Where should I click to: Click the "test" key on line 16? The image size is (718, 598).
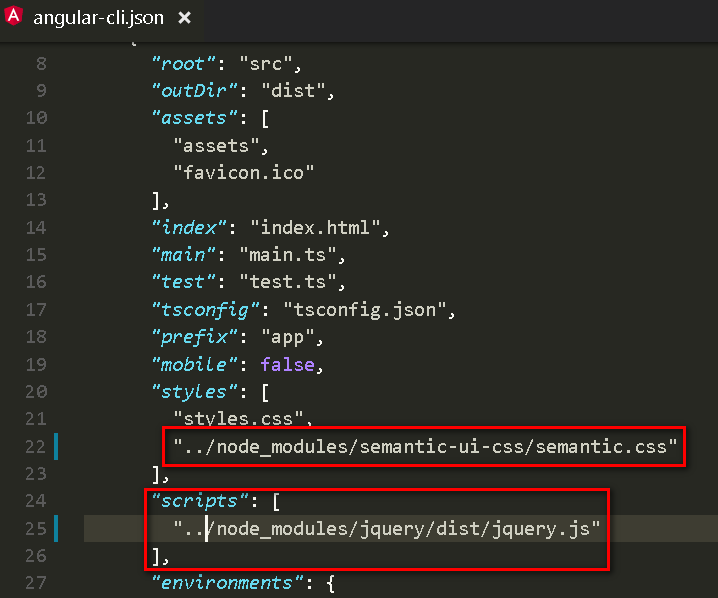click(x=183, y=282)
